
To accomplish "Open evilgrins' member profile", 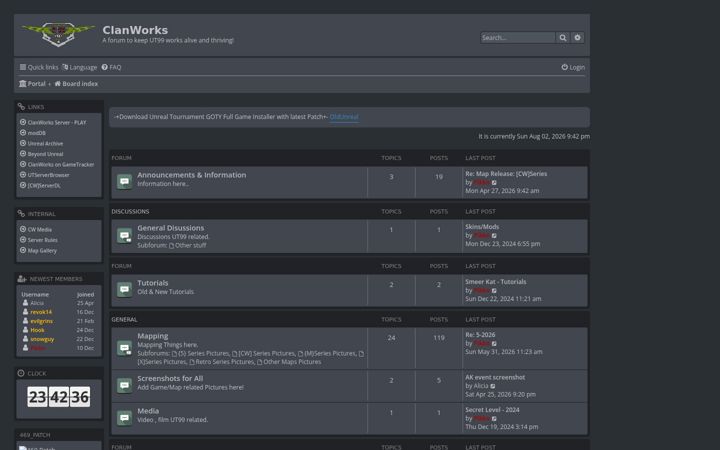I will pyautogui.click(x=41, y=321).
